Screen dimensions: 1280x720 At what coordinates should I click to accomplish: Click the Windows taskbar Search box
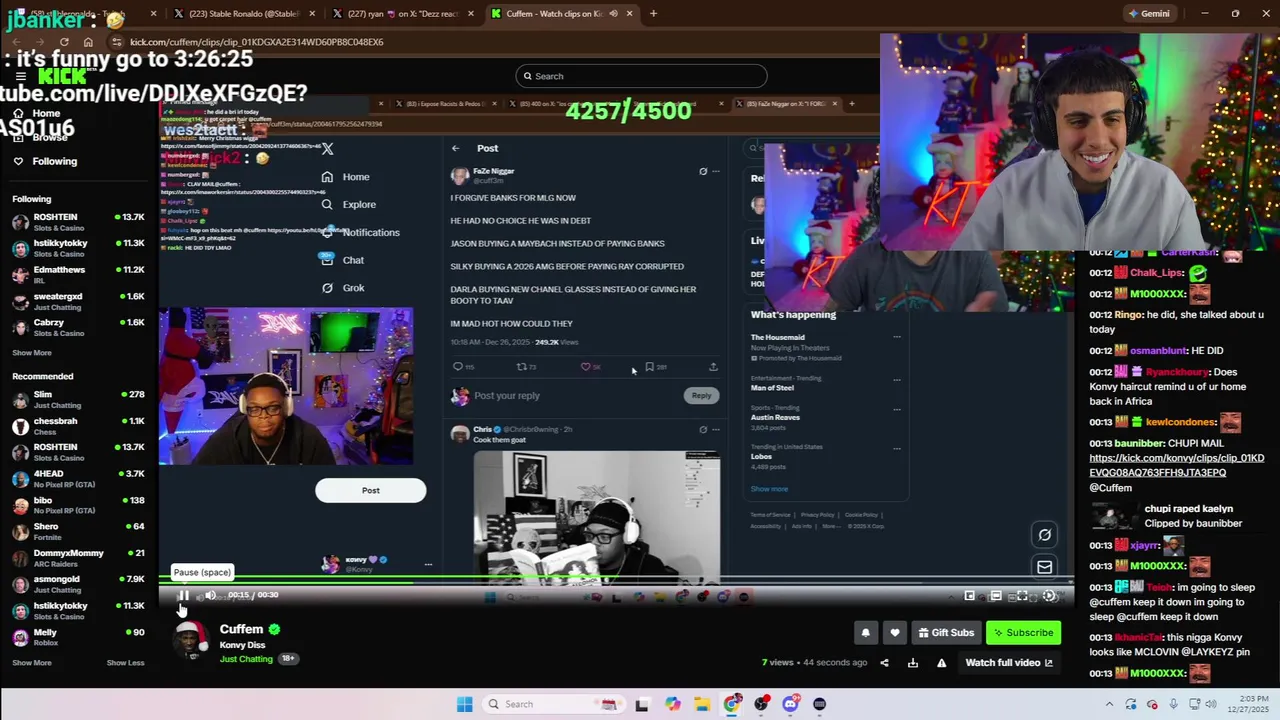pos(555,704)
